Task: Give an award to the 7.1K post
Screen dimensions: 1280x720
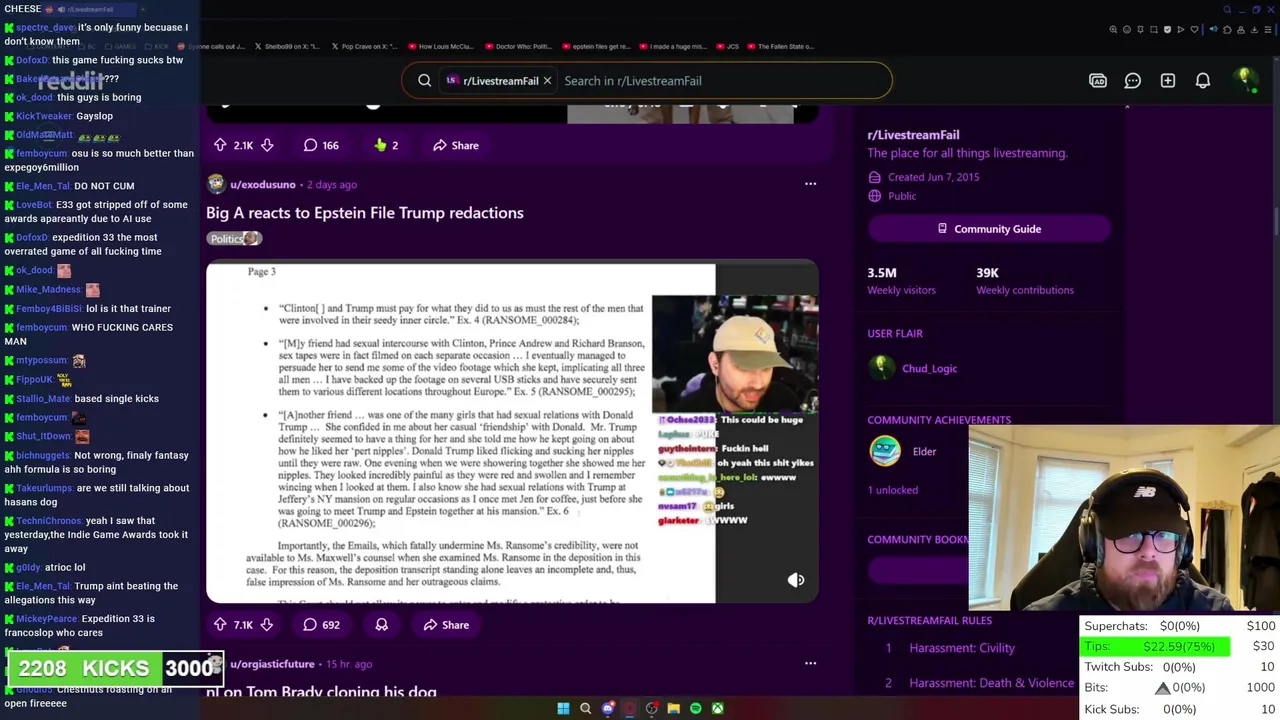Action: (381, 625)
